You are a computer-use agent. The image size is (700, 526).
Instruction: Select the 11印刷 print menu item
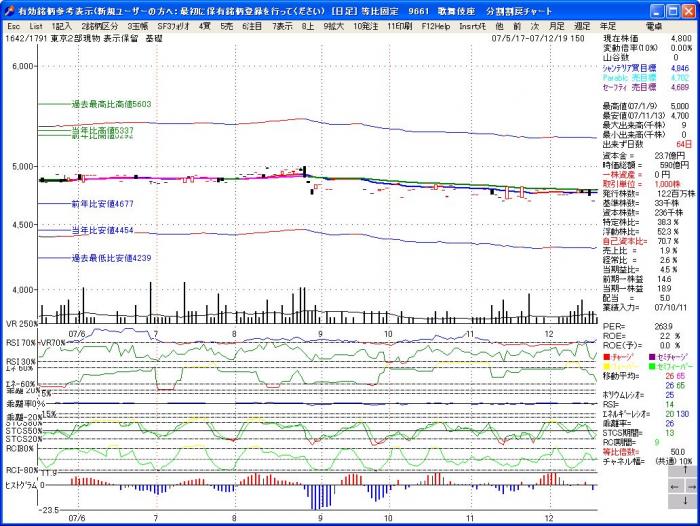click(403, 24)
